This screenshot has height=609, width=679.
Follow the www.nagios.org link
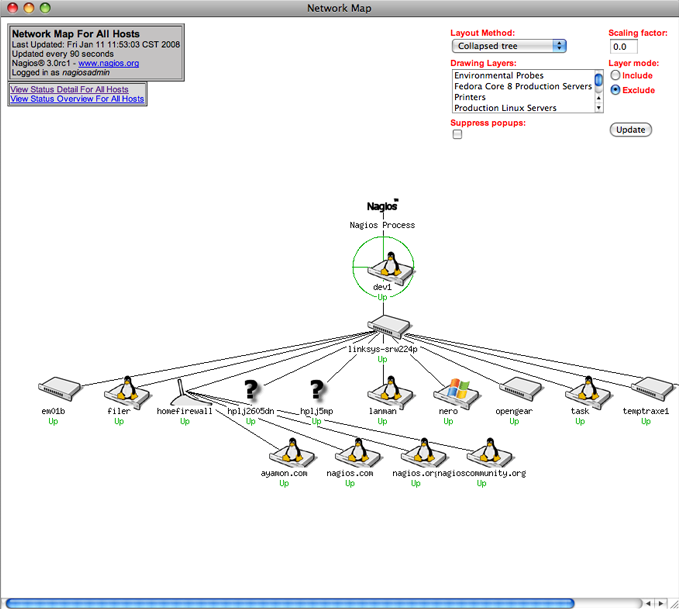pyautogui.click(x=109, y=63)
